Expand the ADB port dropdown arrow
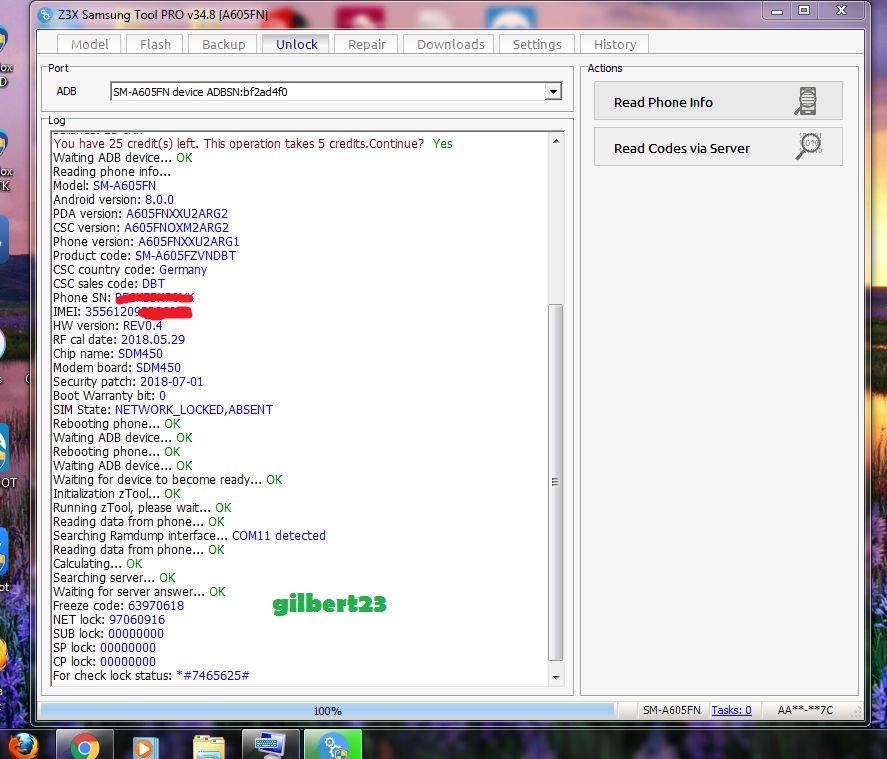Image resolution: width=887 pixels, height=759 pixels. [x=553, y=92]
